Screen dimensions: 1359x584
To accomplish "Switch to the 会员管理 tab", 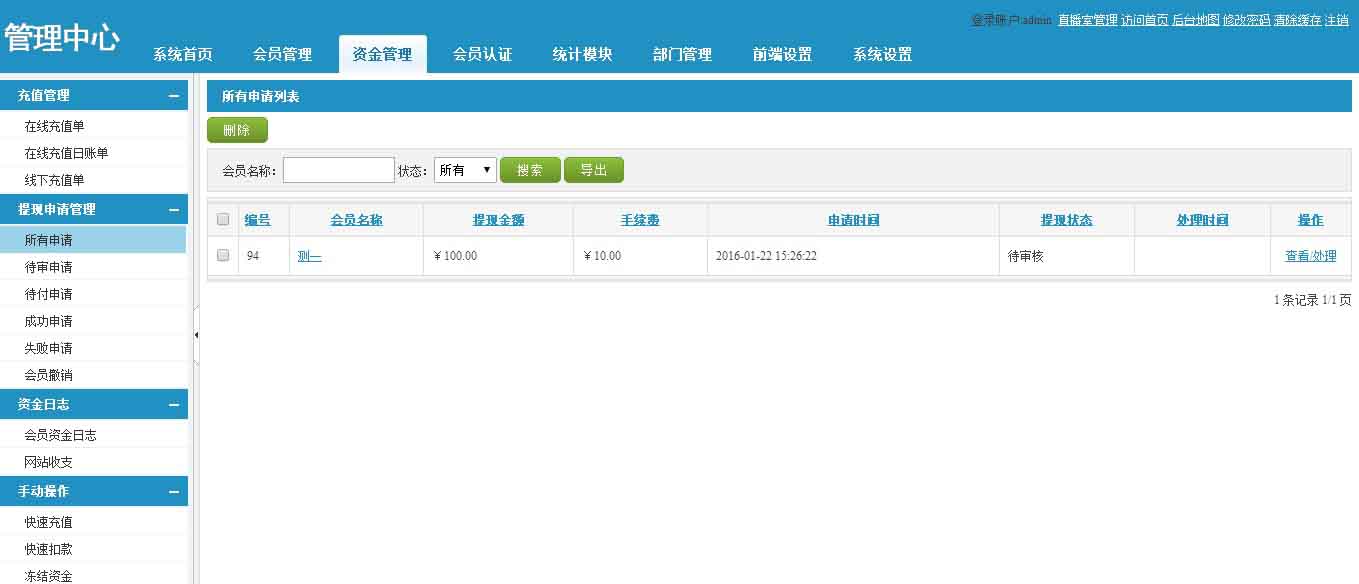I will click(282, 54).
